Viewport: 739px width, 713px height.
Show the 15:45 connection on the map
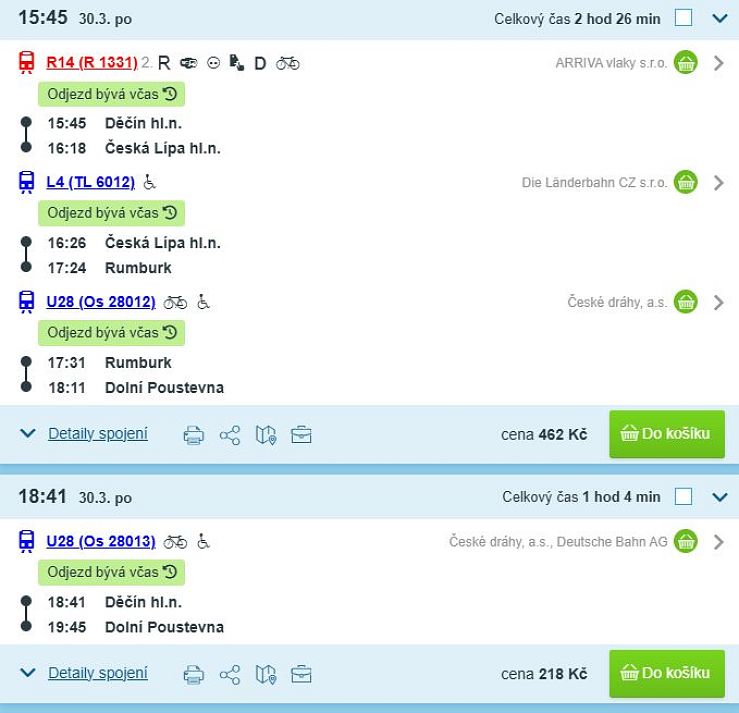click(265, 434)
